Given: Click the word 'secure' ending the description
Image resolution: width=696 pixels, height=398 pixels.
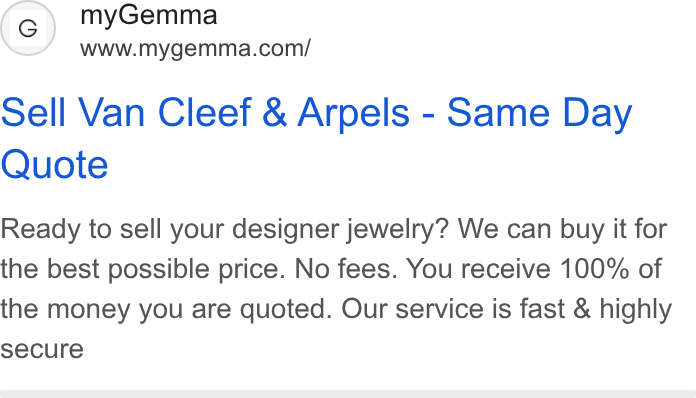Looking at the screenshot, I should pyautogui.click(x=42, y=350).
